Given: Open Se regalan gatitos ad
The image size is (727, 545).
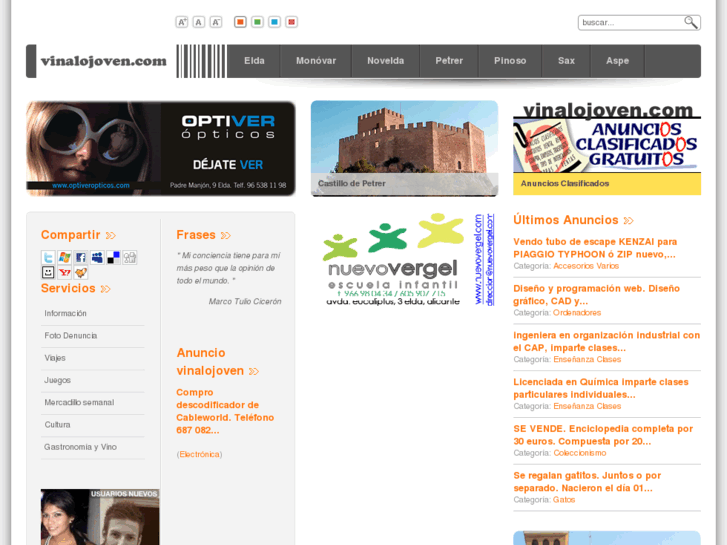Looking at the screenshot, I should point(587,482).
